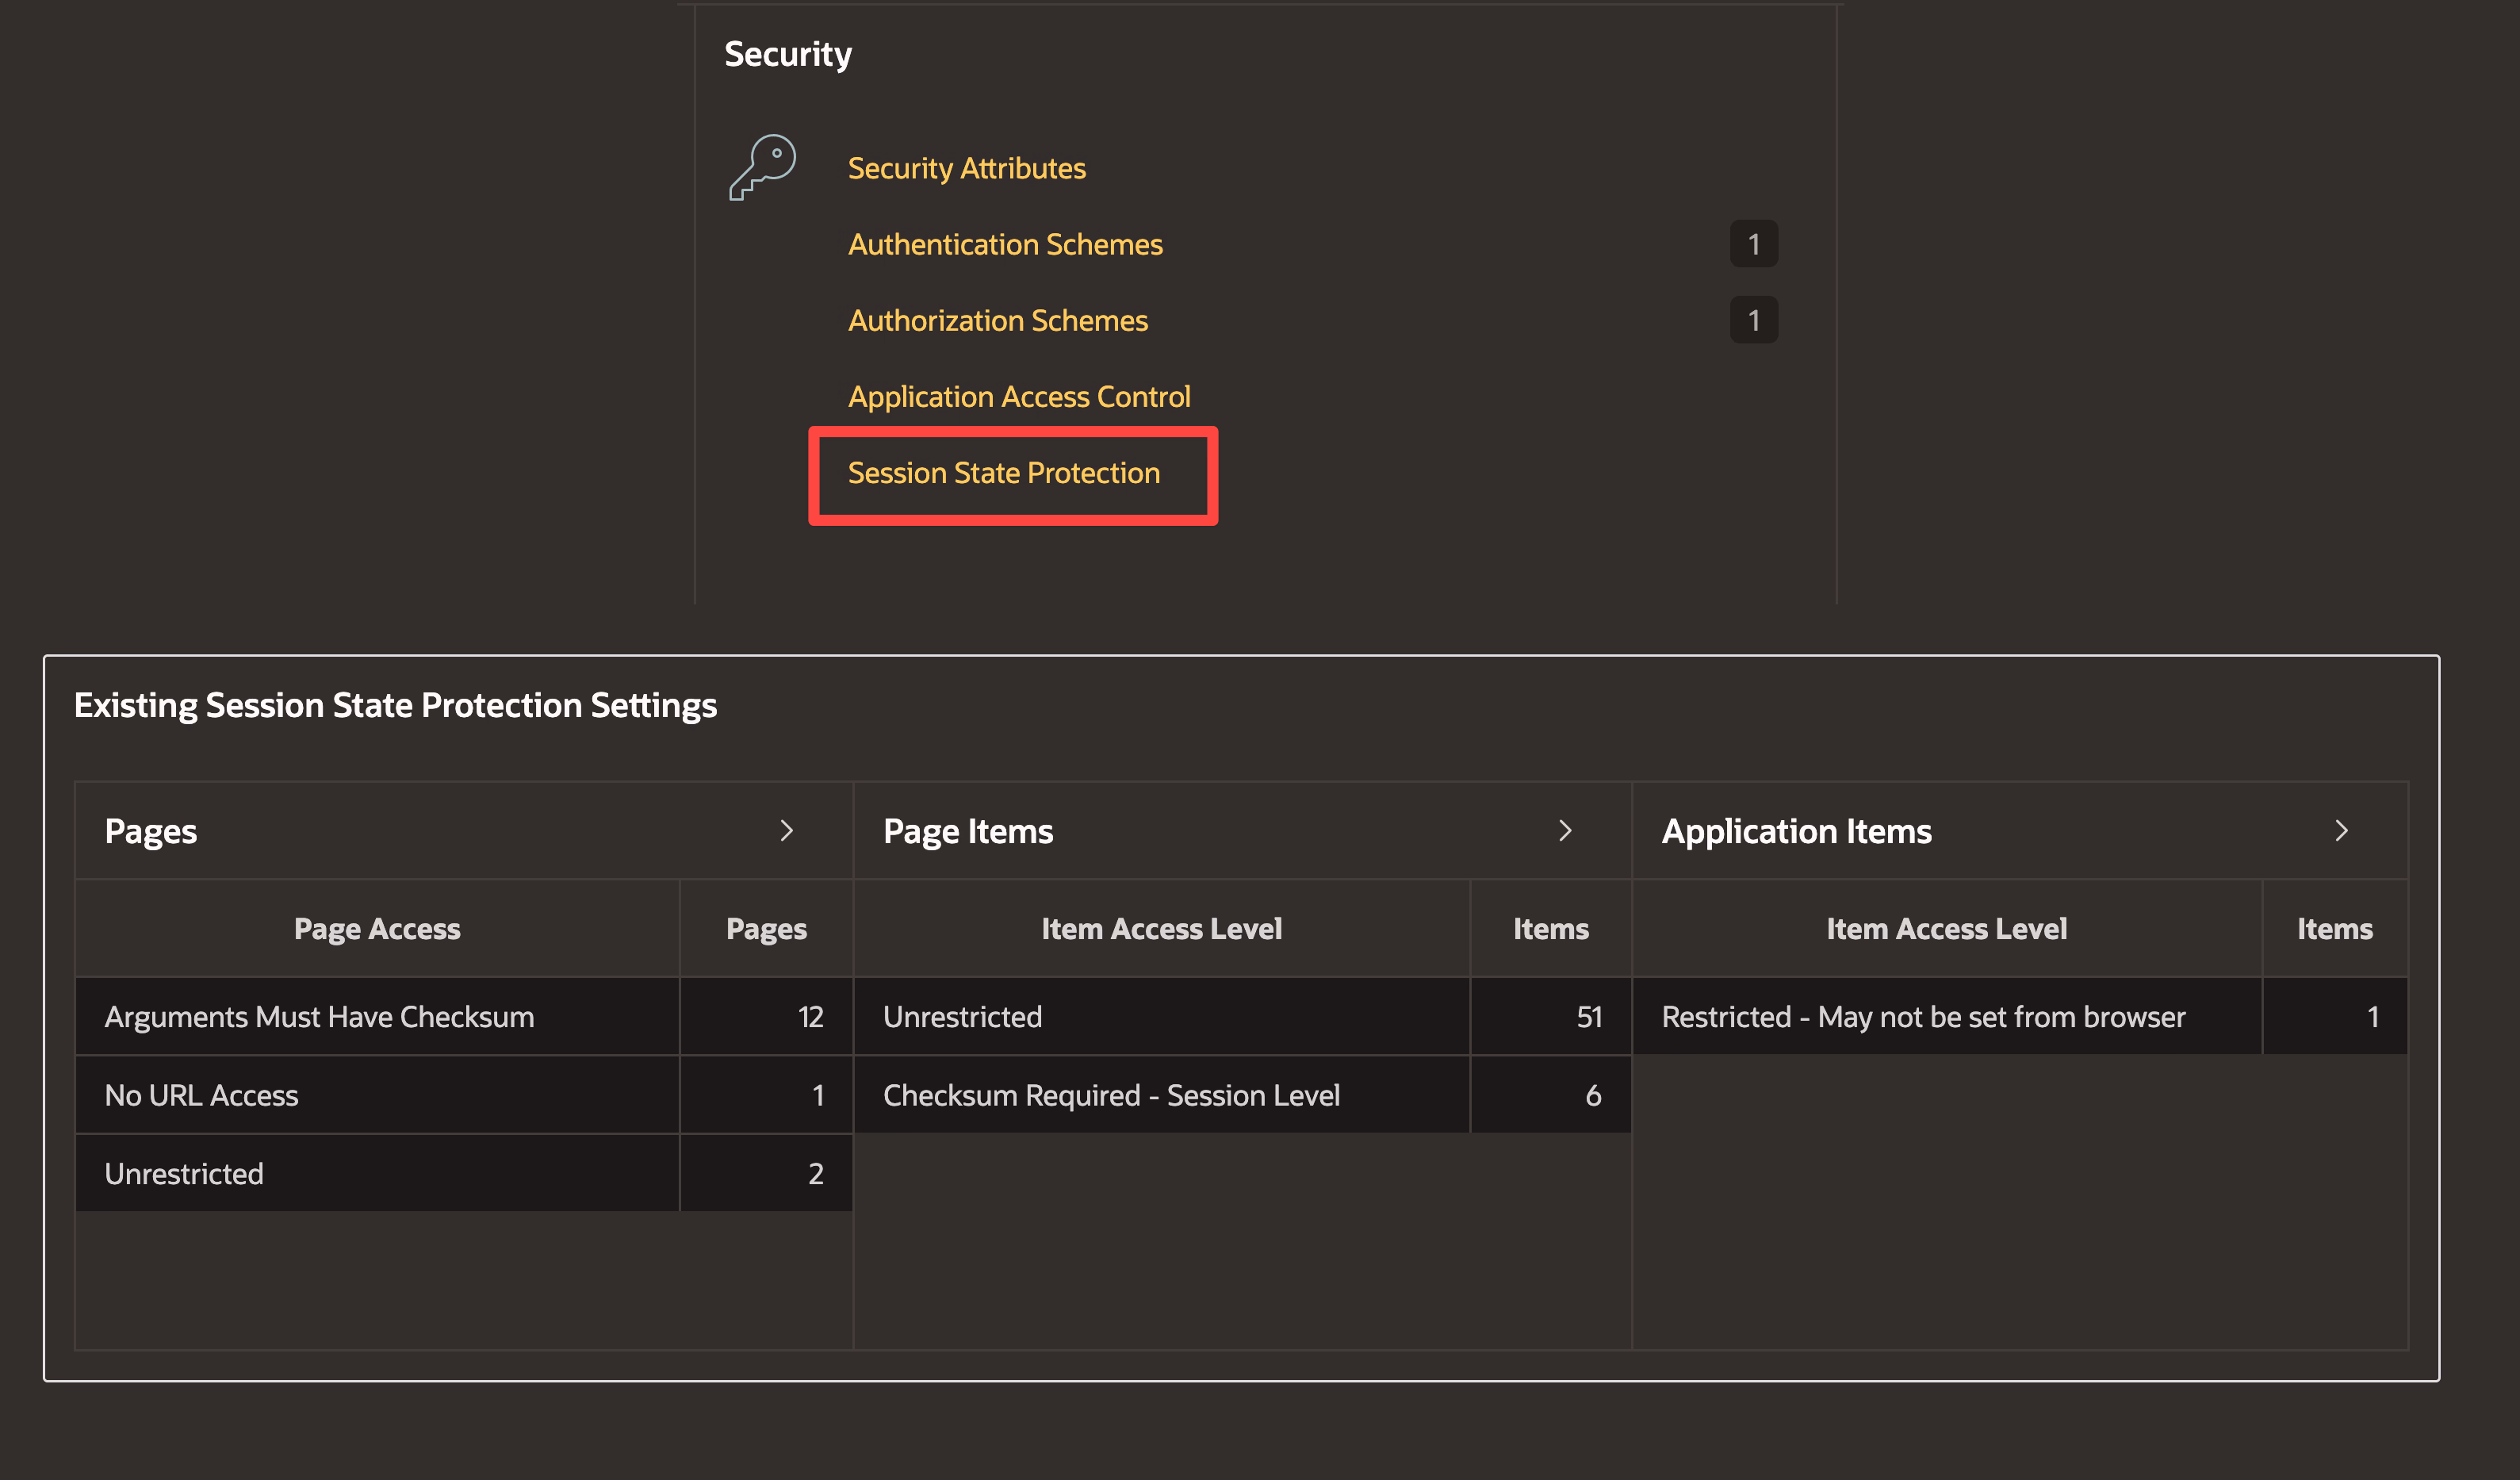Click the Authentication Schemes count badge
2520x1480 pixels.
[x=1753, y=244]
